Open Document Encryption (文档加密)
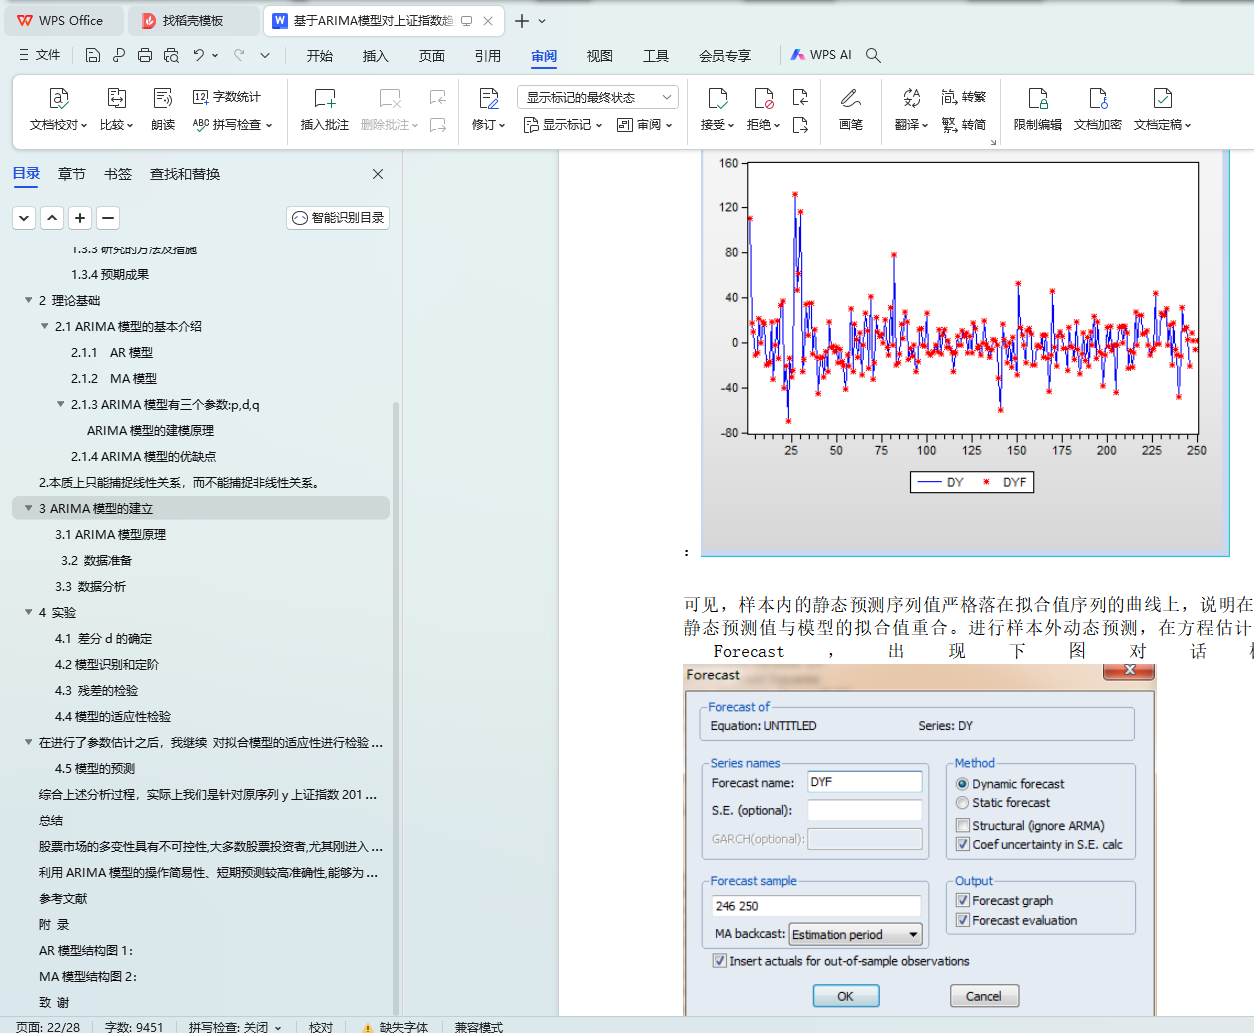 click(1098, 109)
